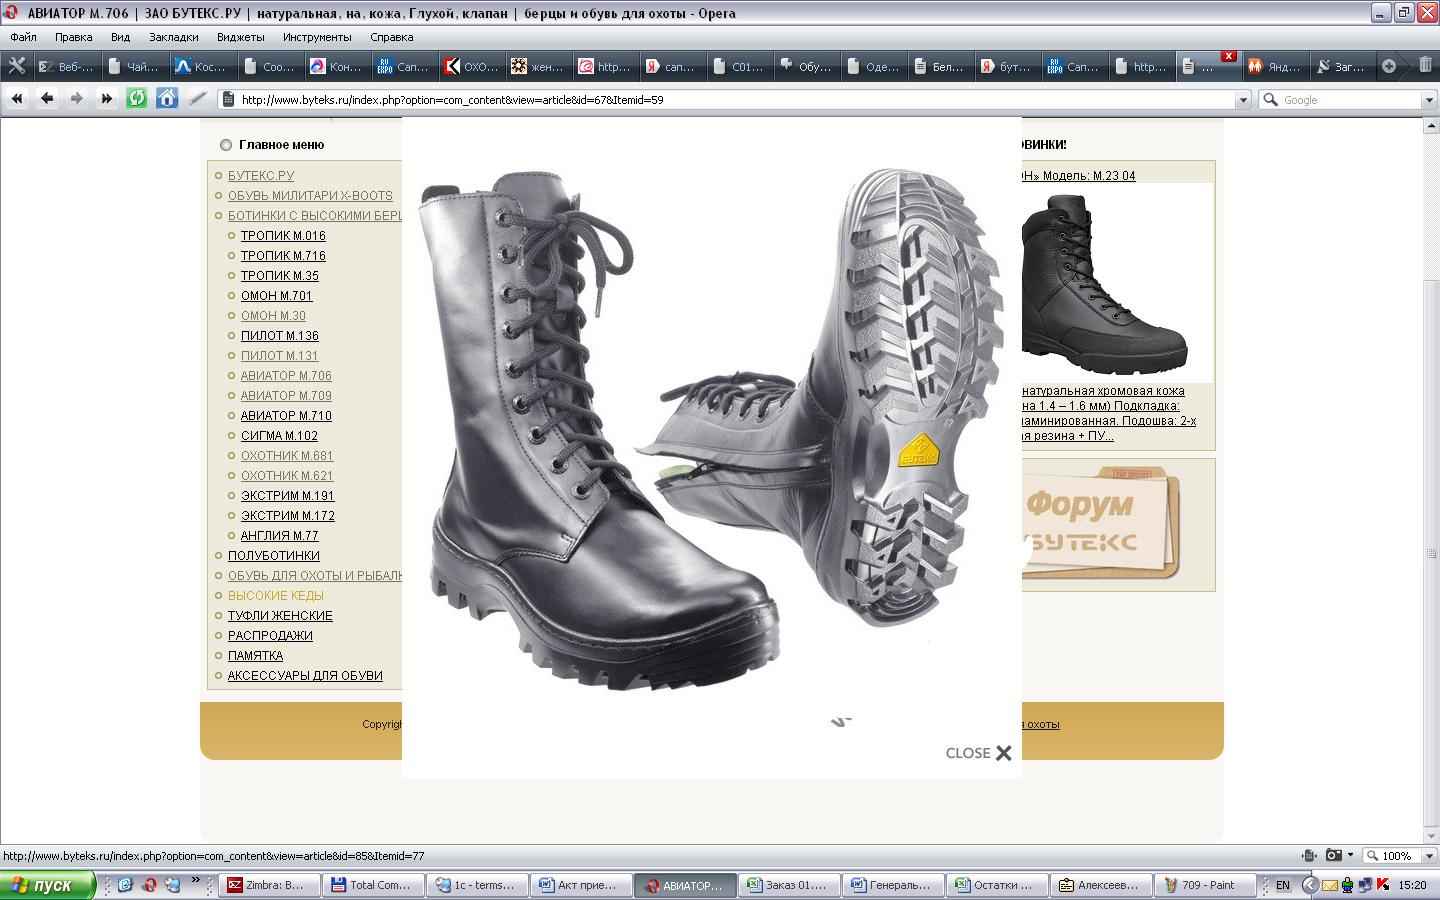Viewport: 1440px width, 900px height.
Task: Click the URL address field
Action: [x=734, y=100]
